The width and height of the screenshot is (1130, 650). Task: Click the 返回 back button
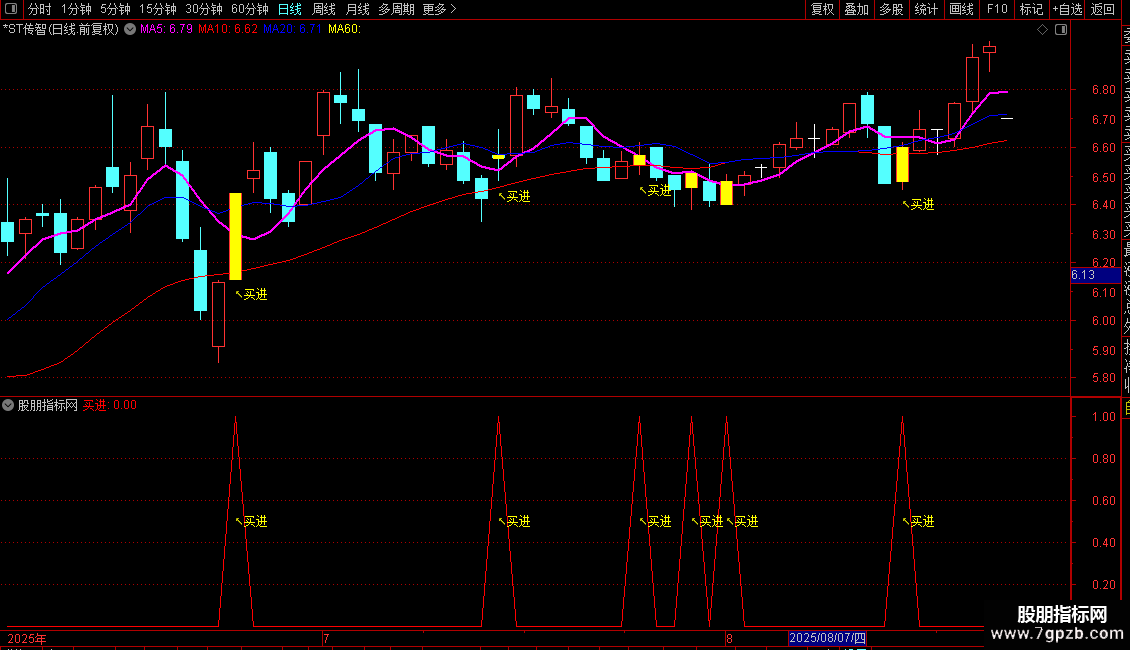pos(1103,9)
